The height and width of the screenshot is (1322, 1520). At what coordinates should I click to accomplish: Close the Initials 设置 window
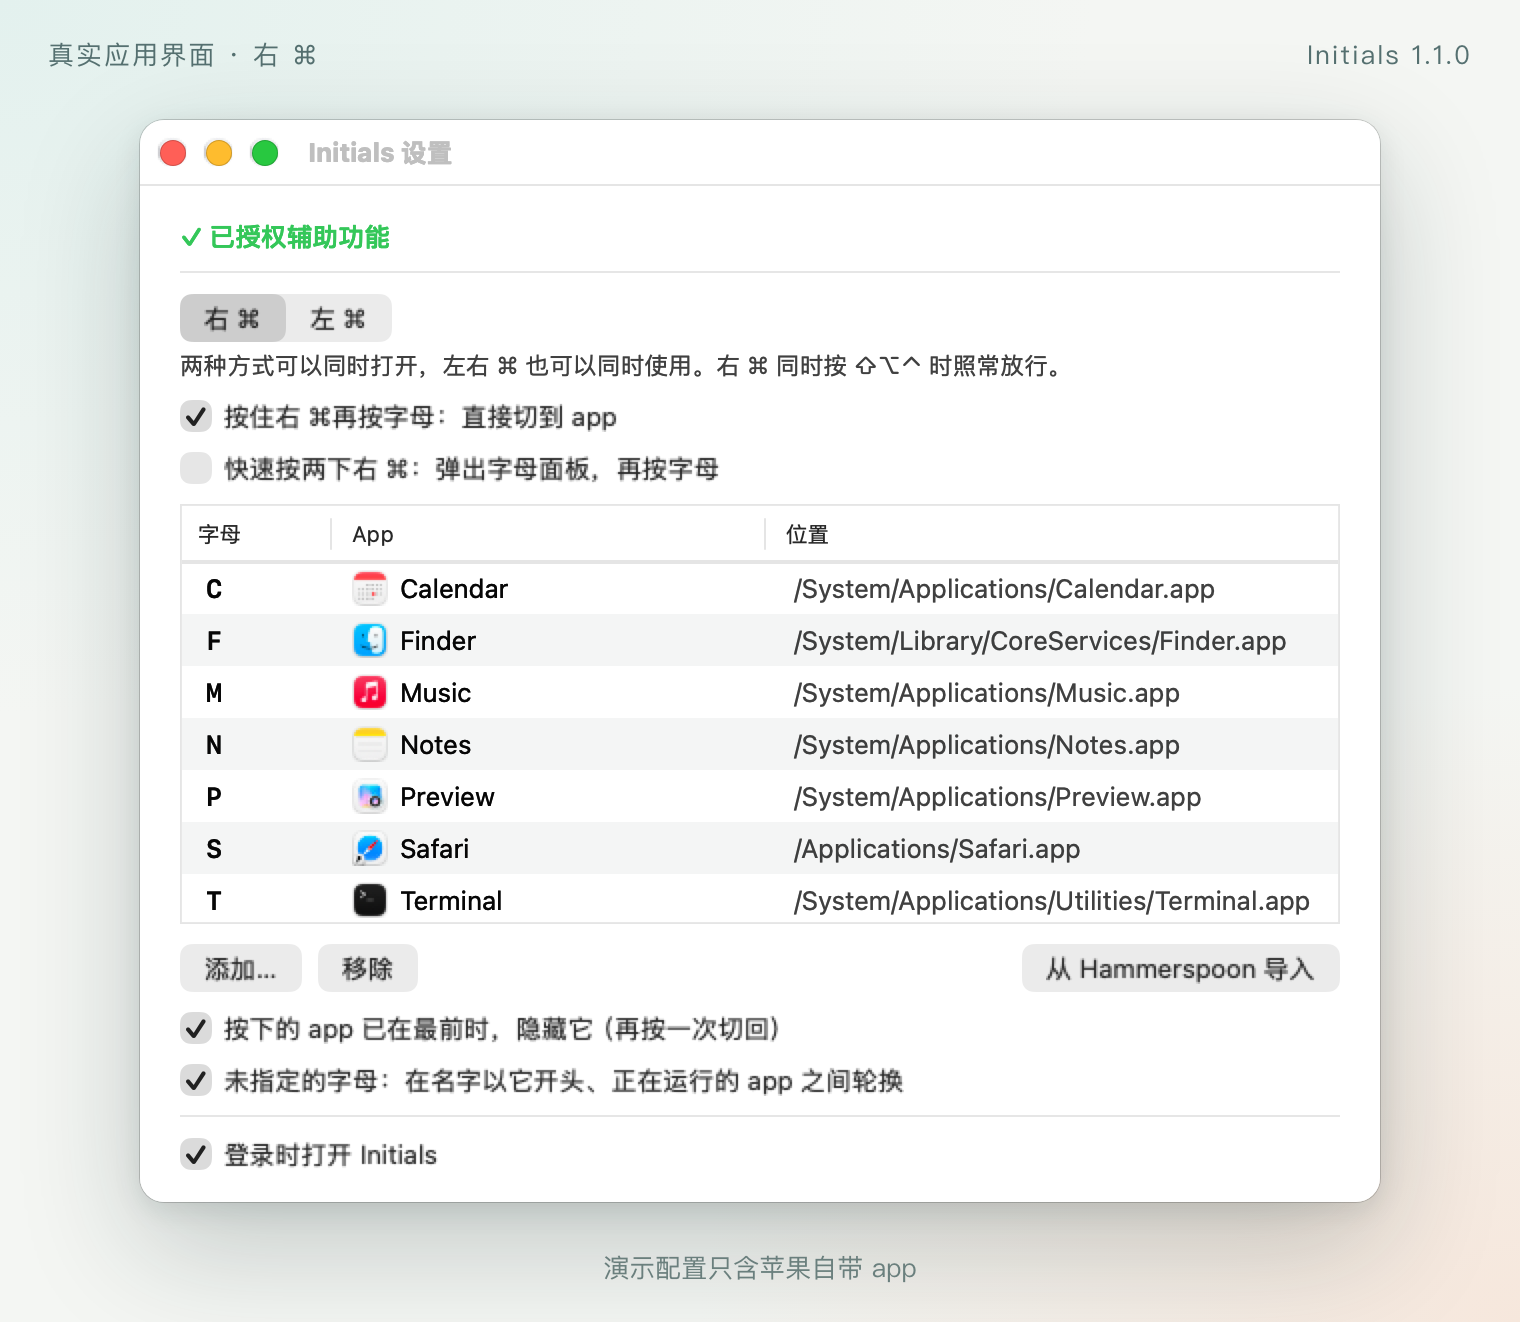(173, 153)
